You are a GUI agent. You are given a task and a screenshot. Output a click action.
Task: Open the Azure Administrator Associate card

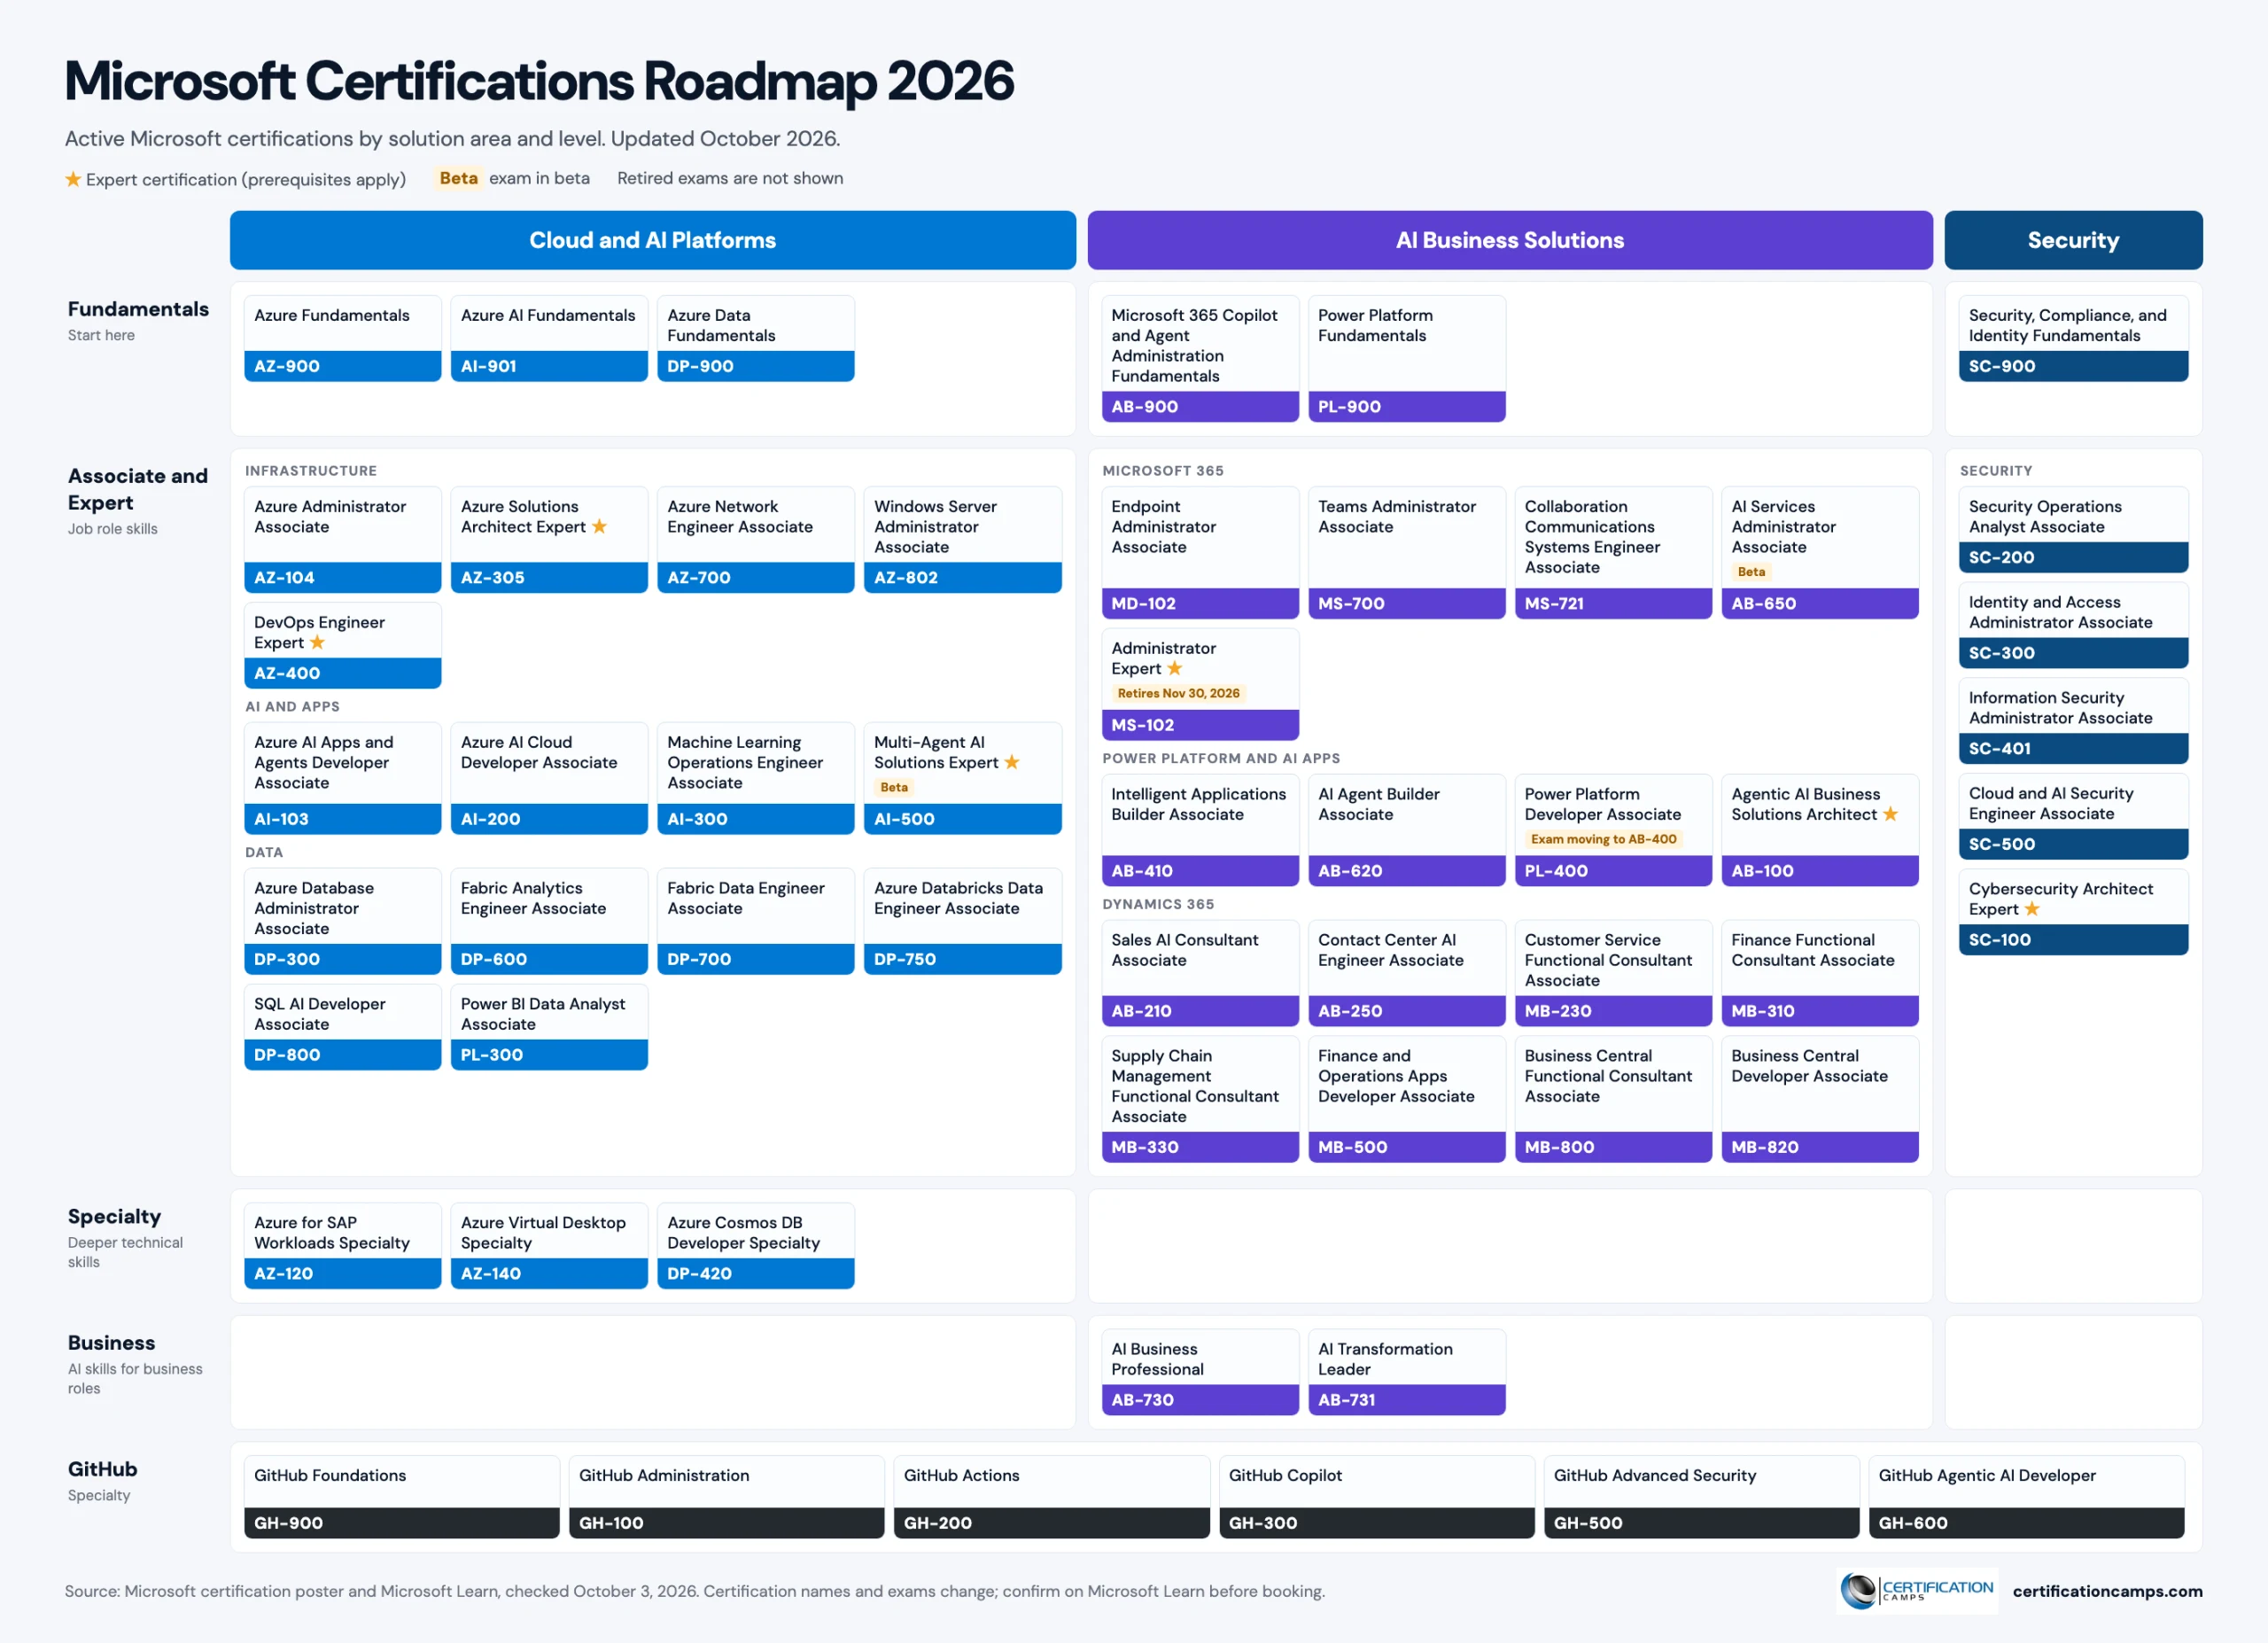click(343, 540)
